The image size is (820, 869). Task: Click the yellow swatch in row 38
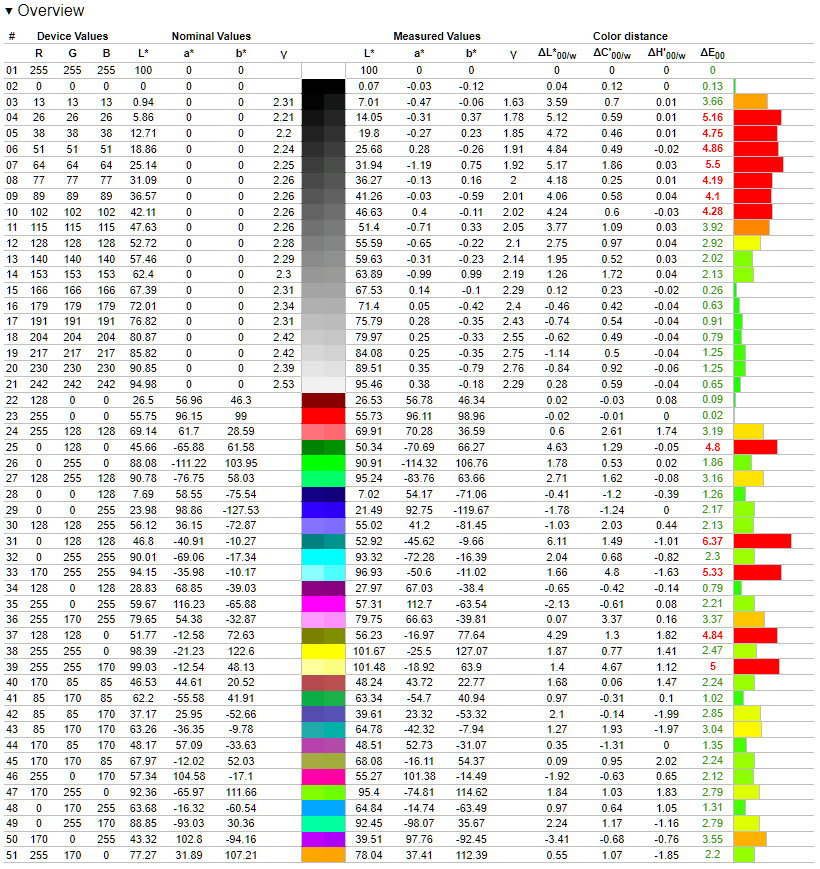(323, 652)
